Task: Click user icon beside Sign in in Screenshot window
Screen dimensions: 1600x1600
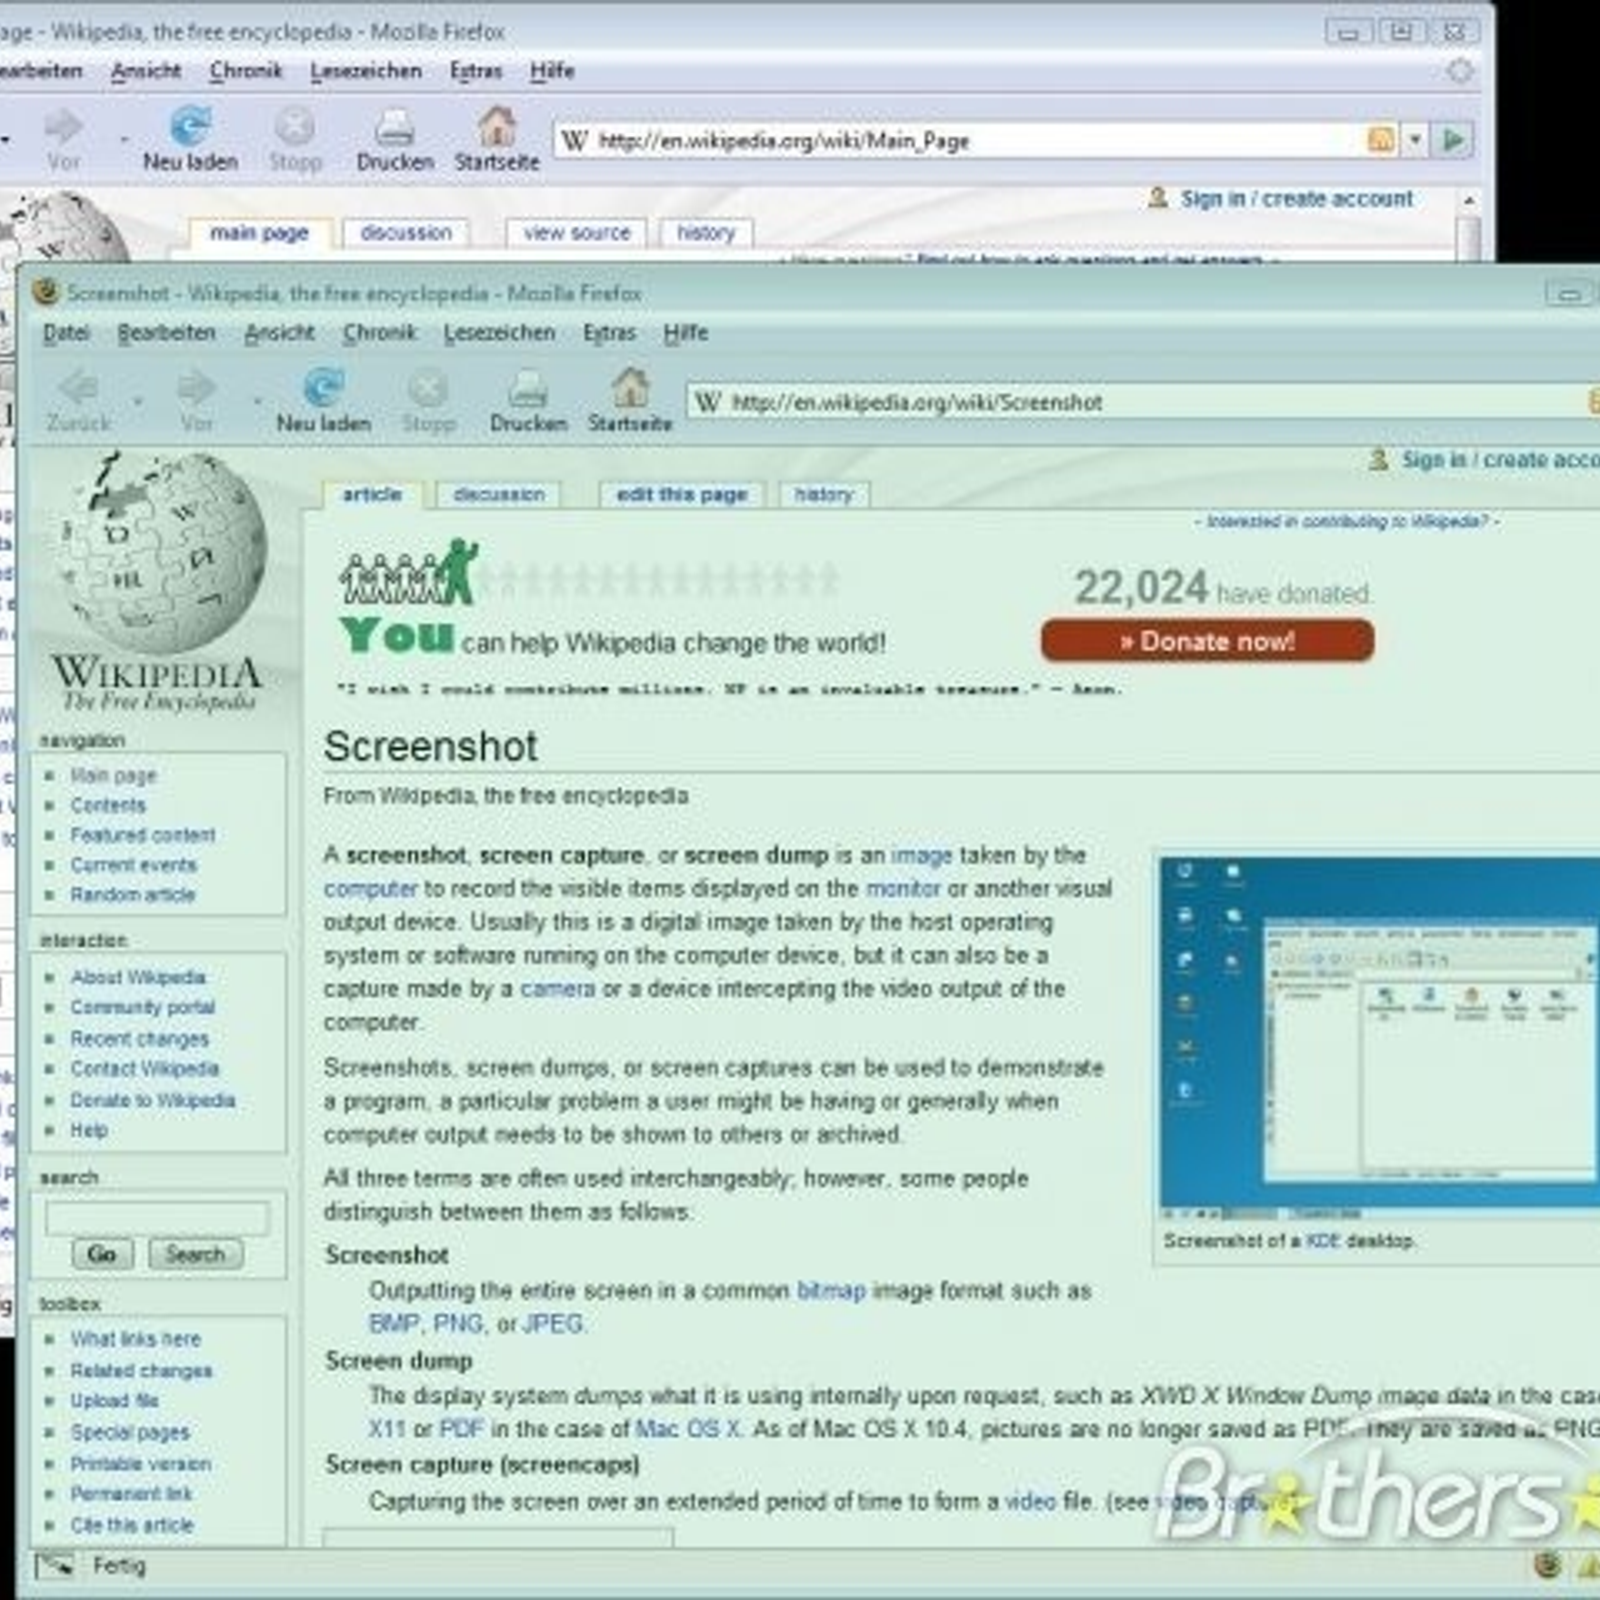Action: point(1379,459)
